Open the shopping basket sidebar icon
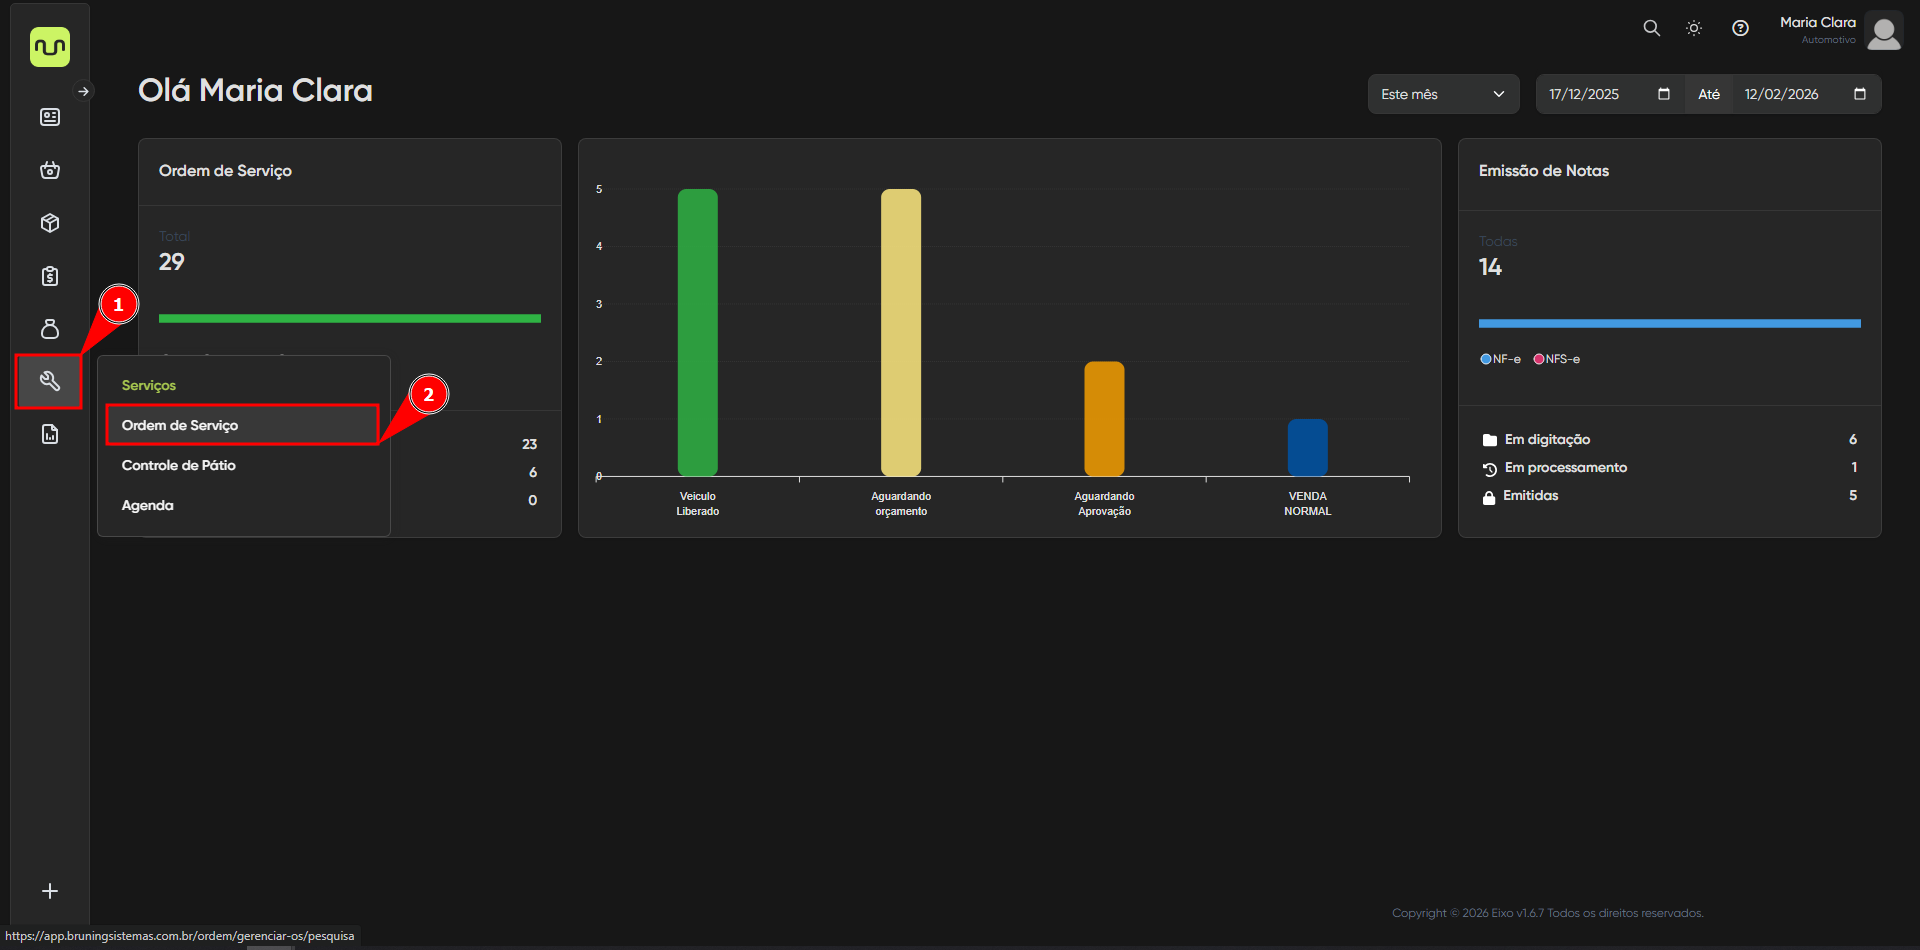 click(50, 170)
